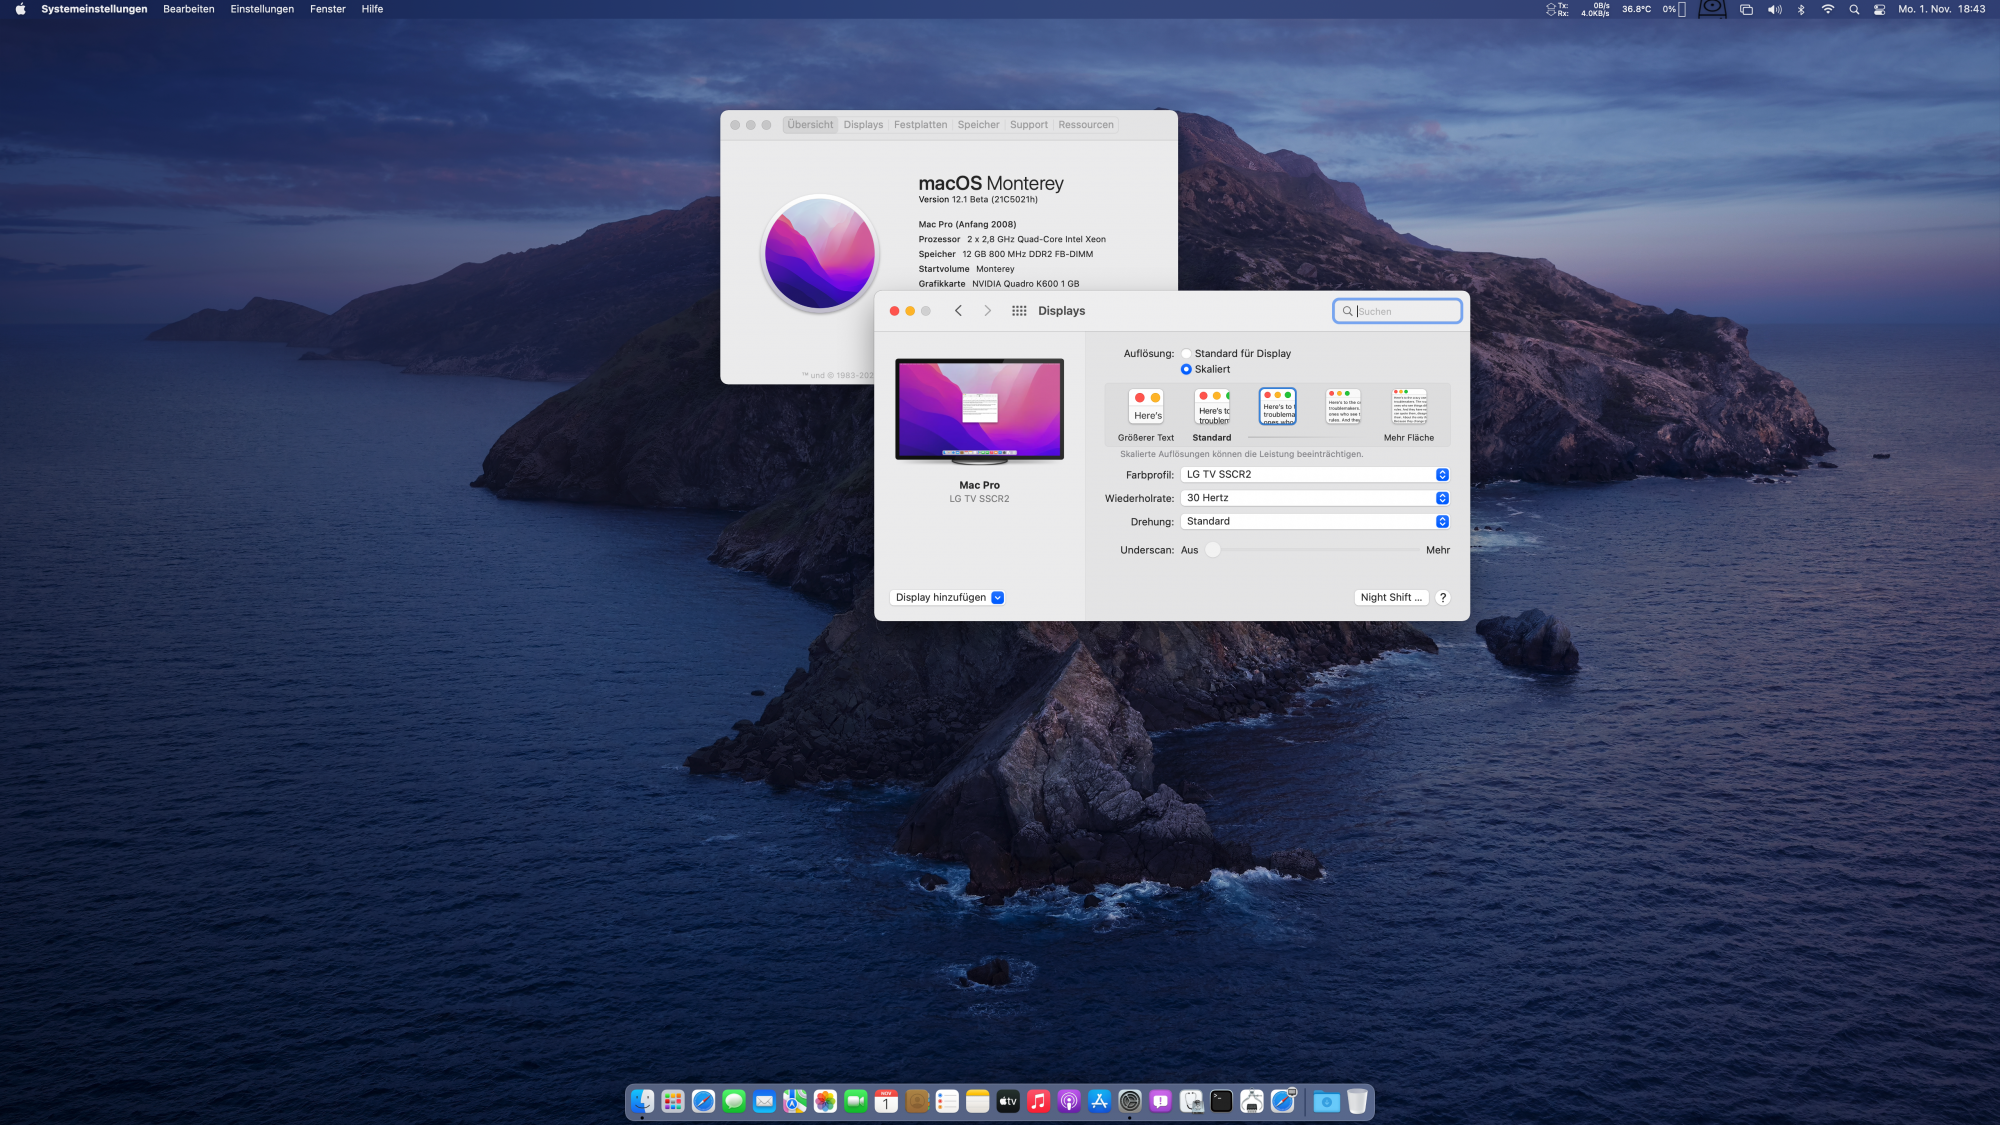Open Messages app in the dock

coord(734,1101)
